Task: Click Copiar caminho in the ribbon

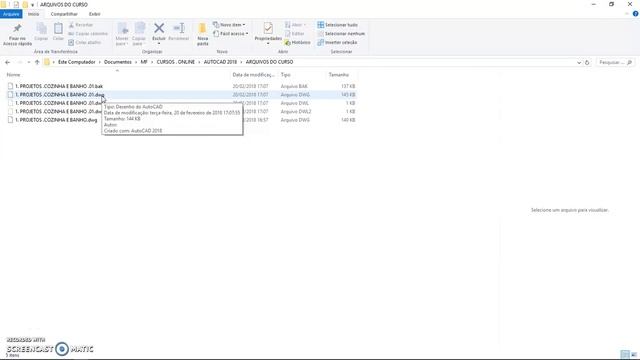Action: (88, 33)
